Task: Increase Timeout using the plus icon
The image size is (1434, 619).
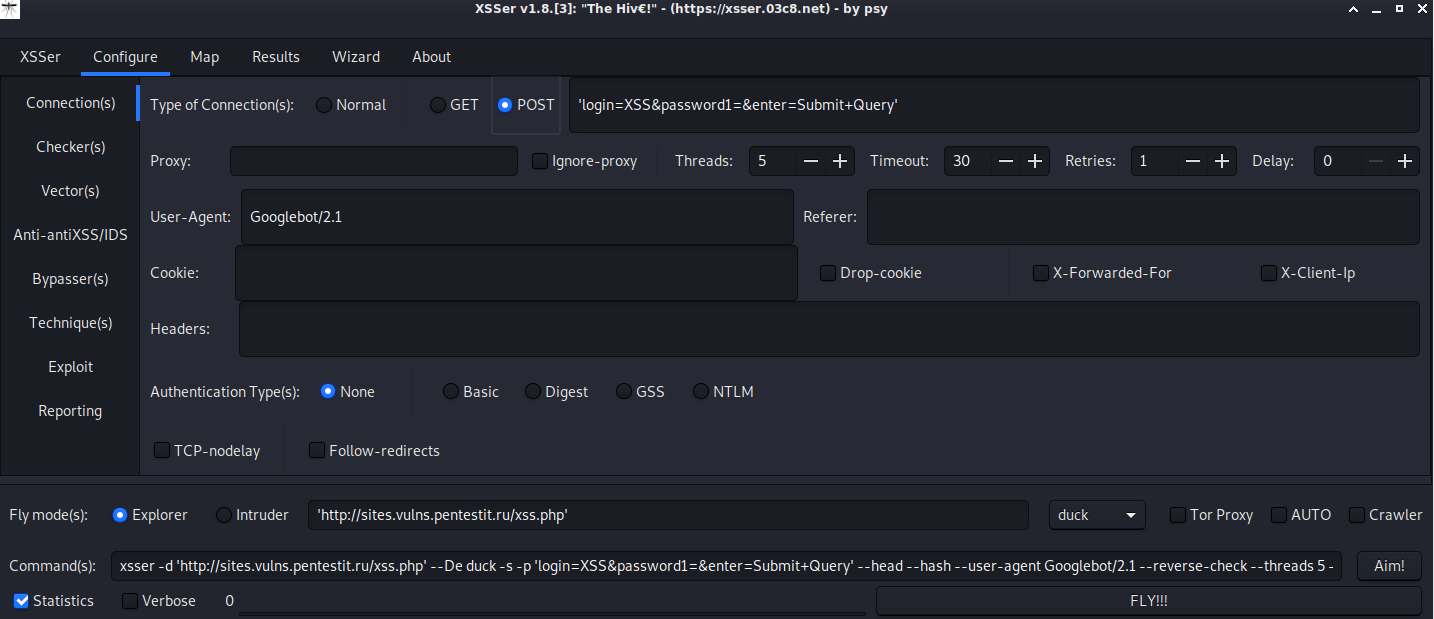Action: 1035,161
